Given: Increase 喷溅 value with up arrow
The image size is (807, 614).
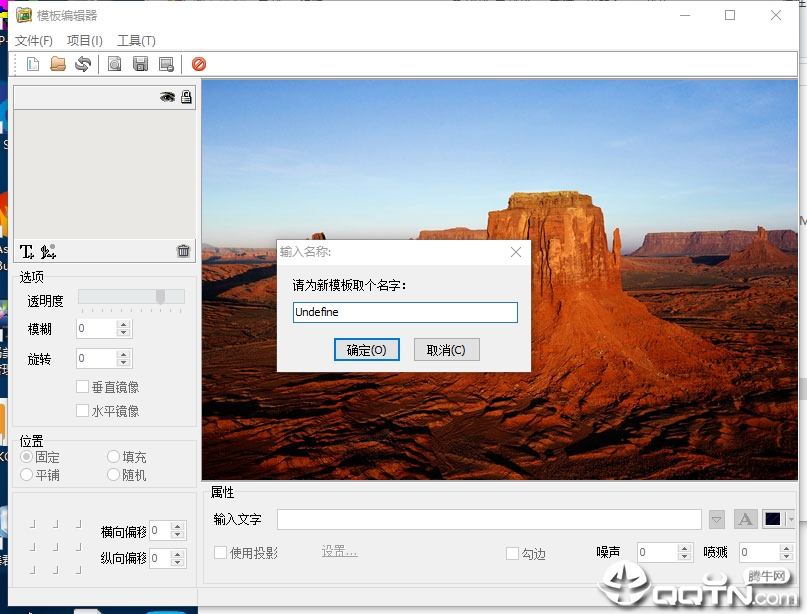Looking at the screenshot, I should tap(786, 548).
